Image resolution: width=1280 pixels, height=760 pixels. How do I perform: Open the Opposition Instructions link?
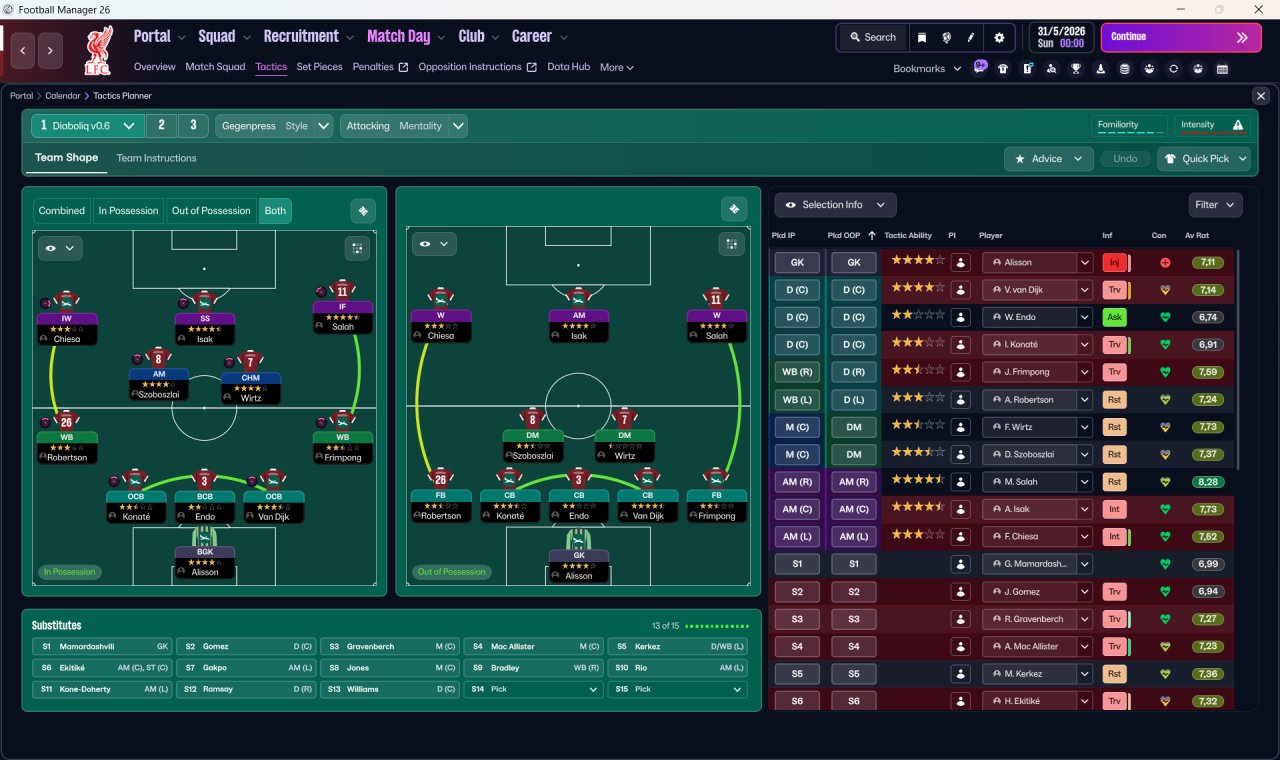tap(477, 67)
